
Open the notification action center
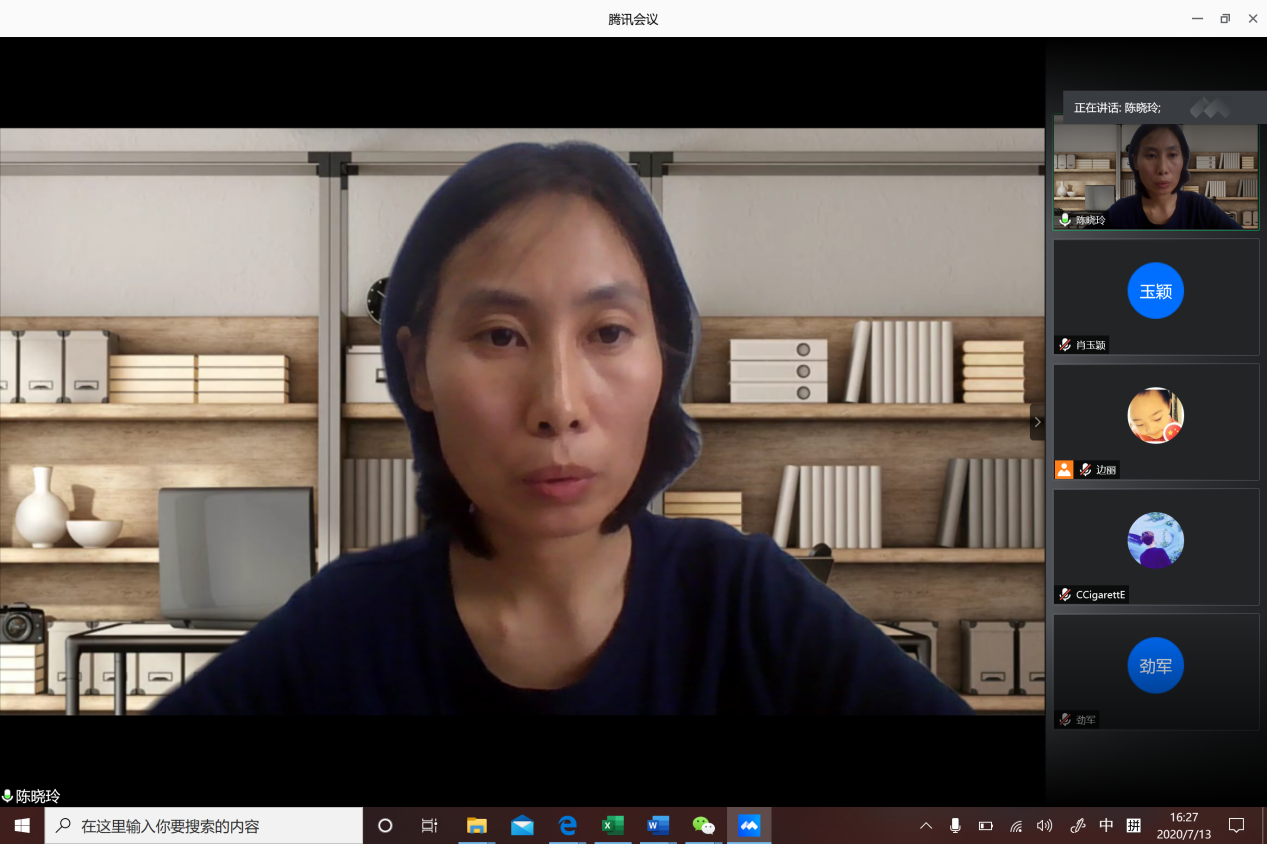pyautogui.click(x=1237, y=826)
